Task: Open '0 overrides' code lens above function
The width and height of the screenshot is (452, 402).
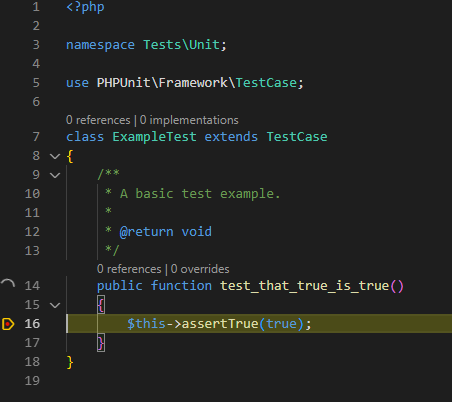Action: (x=200, y=269)
